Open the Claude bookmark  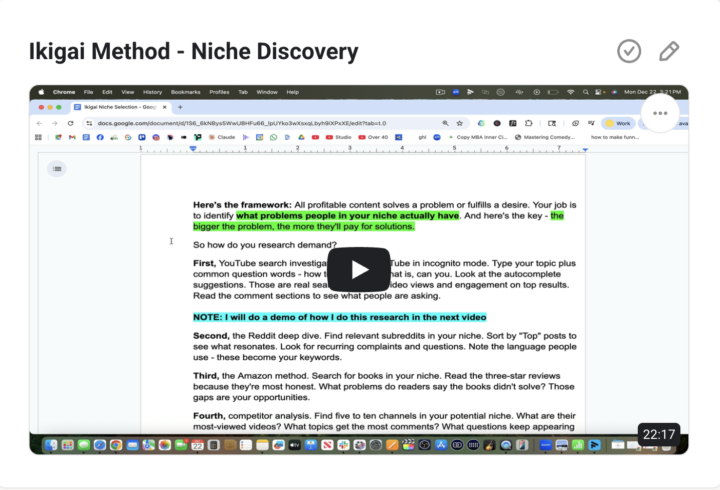click(x=222, y=137)
